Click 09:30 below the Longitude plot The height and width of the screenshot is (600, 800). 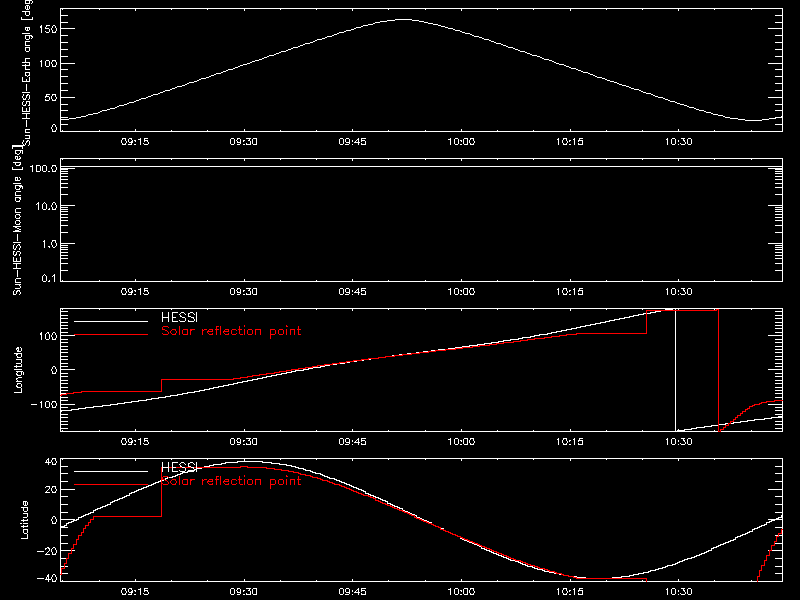point(243,442)
